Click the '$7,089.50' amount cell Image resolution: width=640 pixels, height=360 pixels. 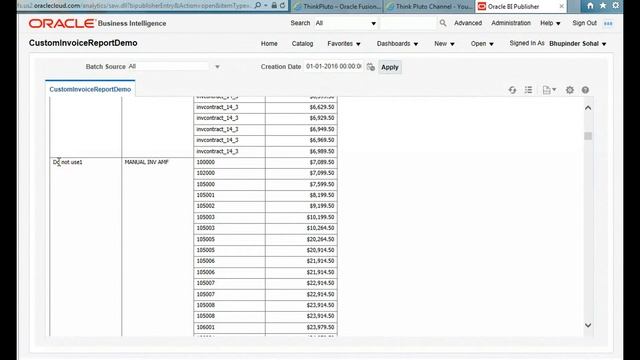[301, 162]
